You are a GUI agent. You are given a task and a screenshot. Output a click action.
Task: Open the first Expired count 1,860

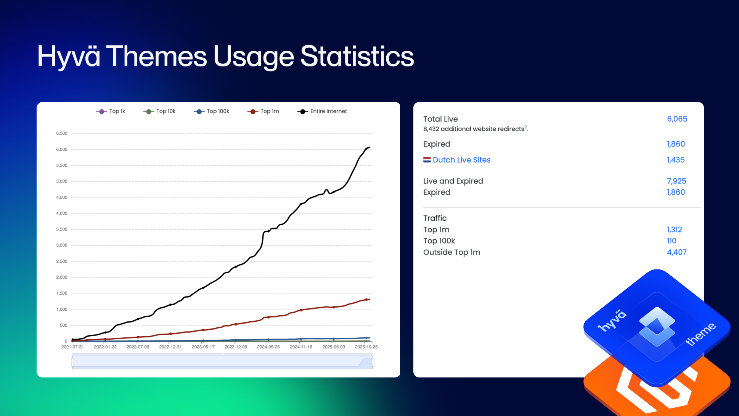coord(676,144)
